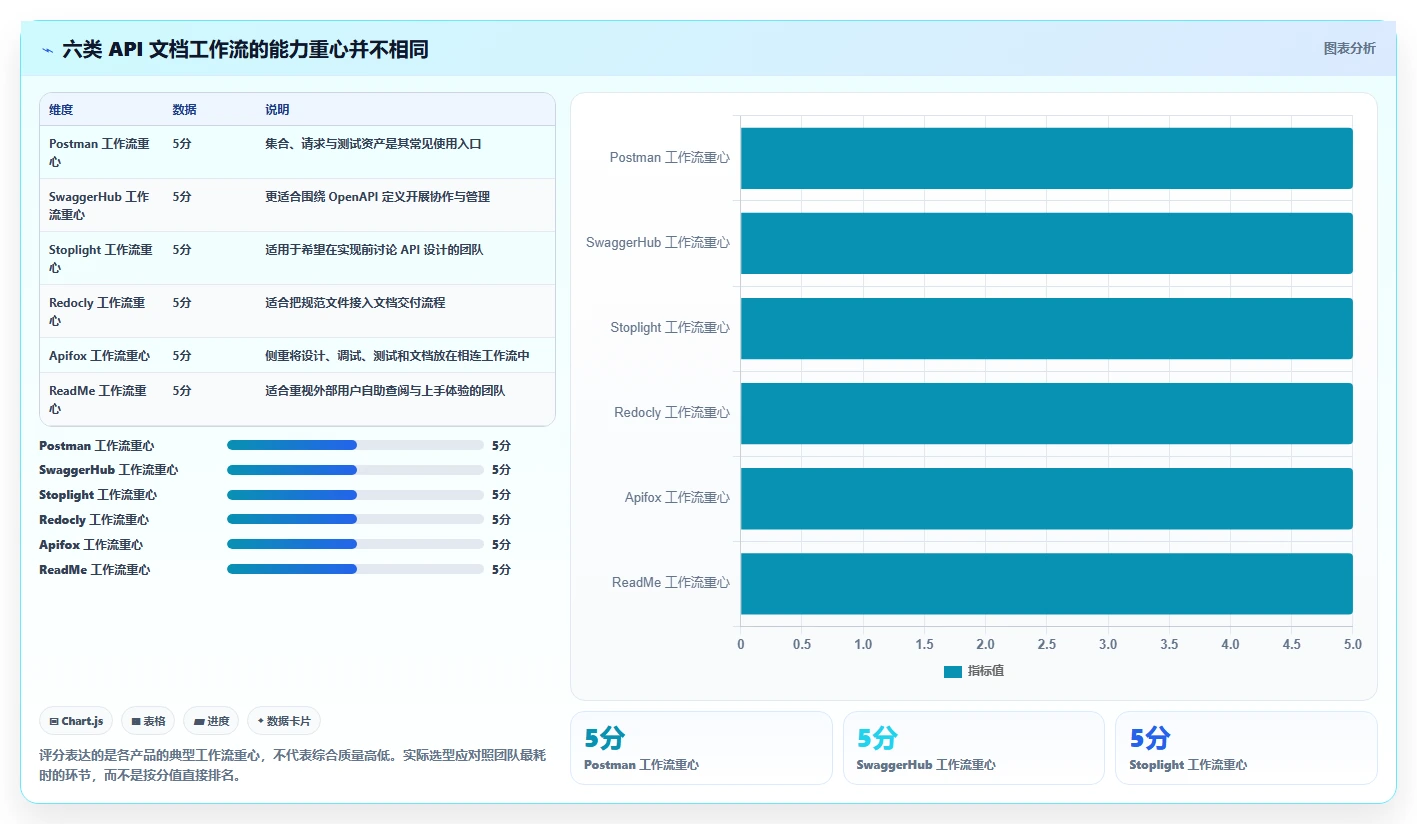Viewport: 1417px width, 824px height.
Task: Open the Postman 5分 data card
Action: point(701,748)
